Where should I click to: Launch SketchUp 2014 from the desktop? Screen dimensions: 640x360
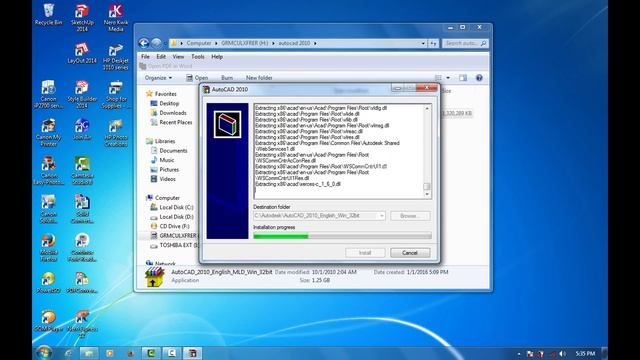tap(82, 18)
